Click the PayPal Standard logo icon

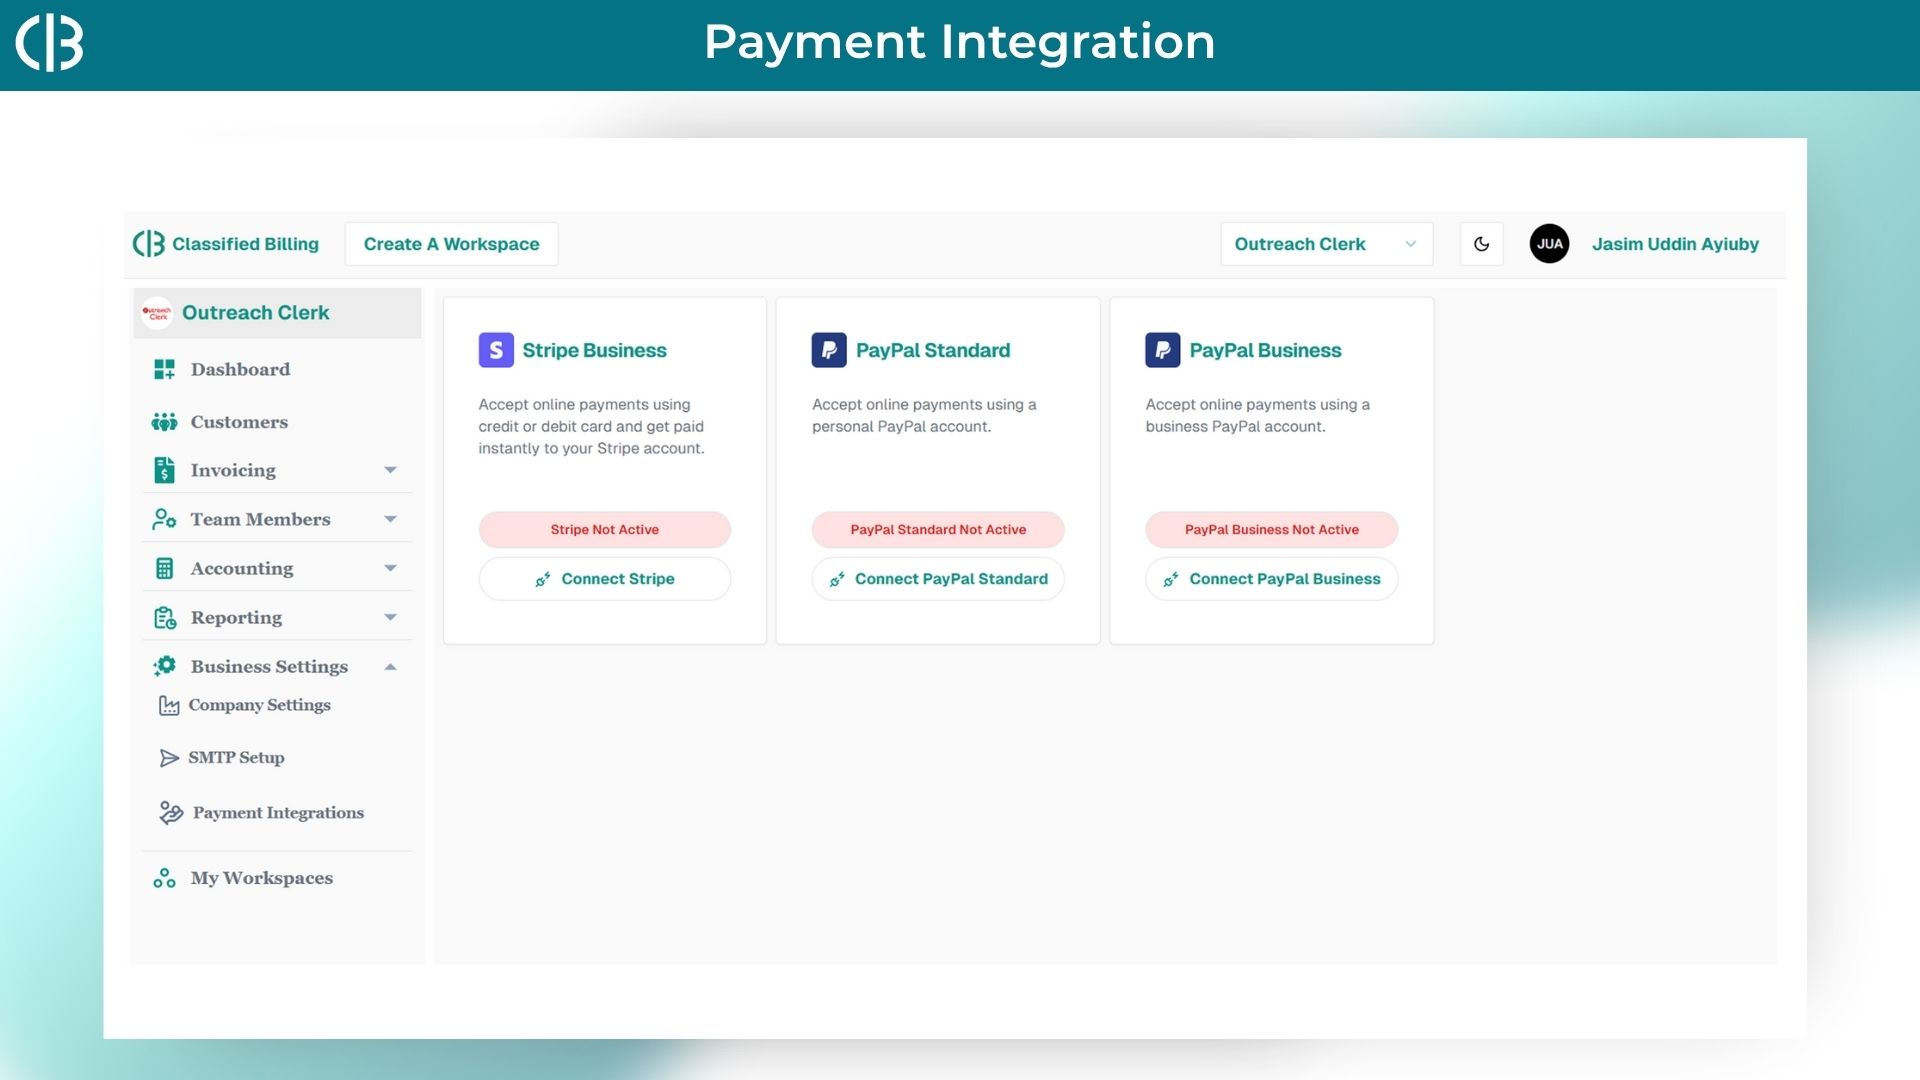pyautogui.click(x=829, y=350)
